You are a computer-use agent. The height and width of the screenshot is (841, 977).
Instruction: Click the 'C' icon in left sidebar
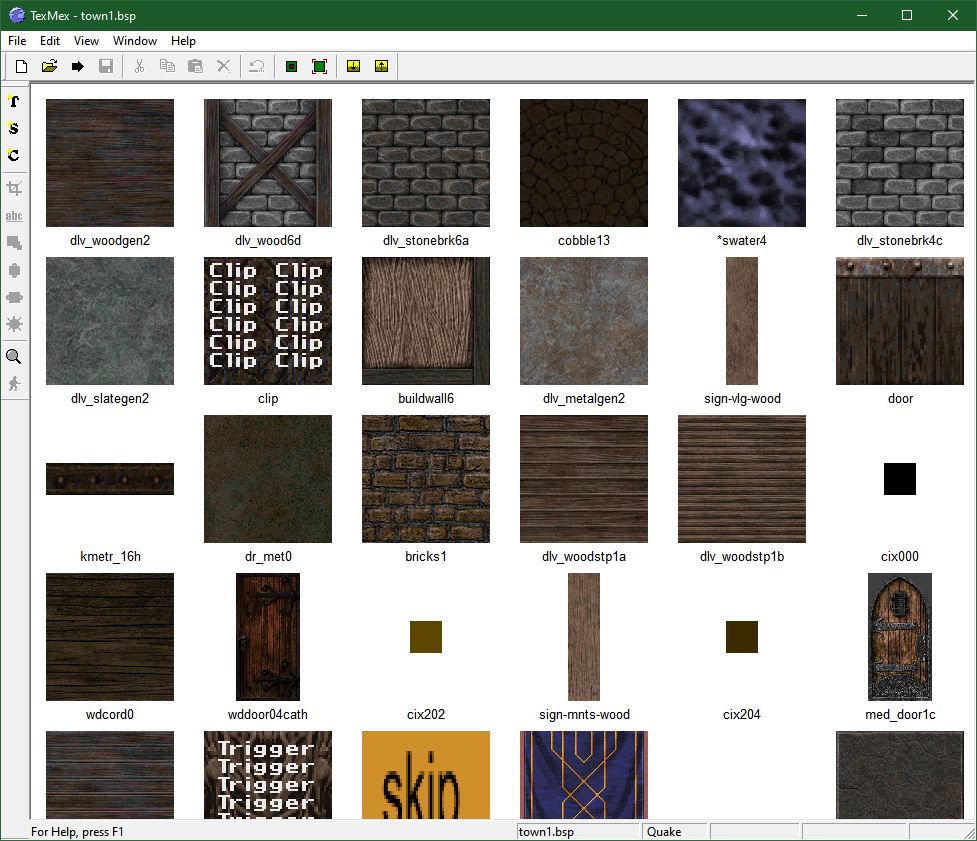click(x=14, y=155)
